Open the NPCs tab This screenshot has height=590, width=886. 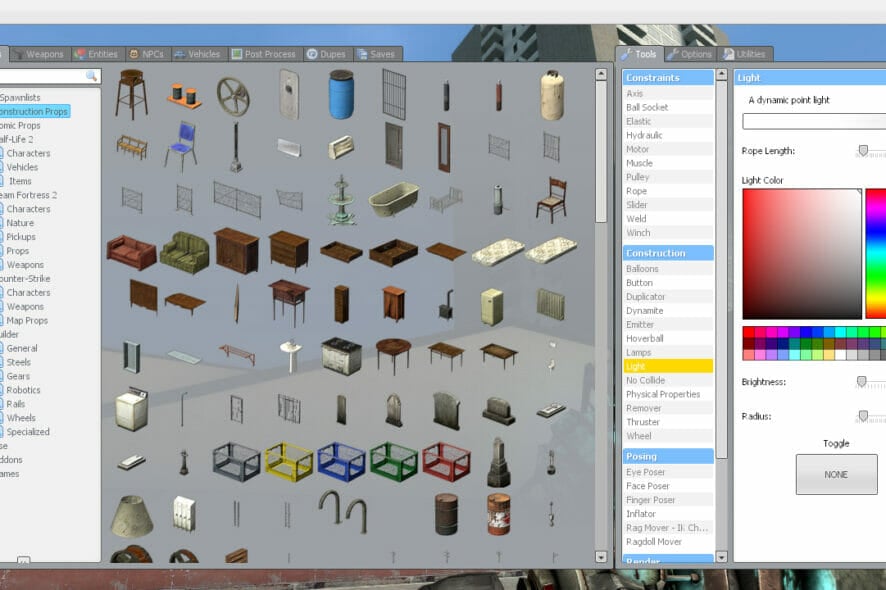point(147,54)
